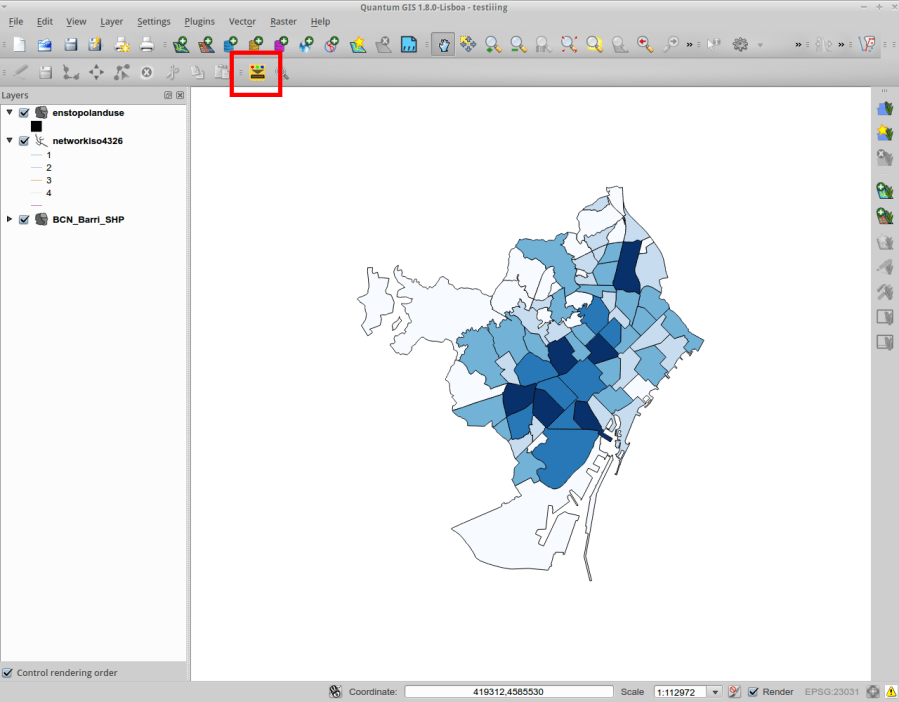Viewport: 899px width, 702px height.
Task: Click the Zoom Full extent icon
Action: [569, 45]
